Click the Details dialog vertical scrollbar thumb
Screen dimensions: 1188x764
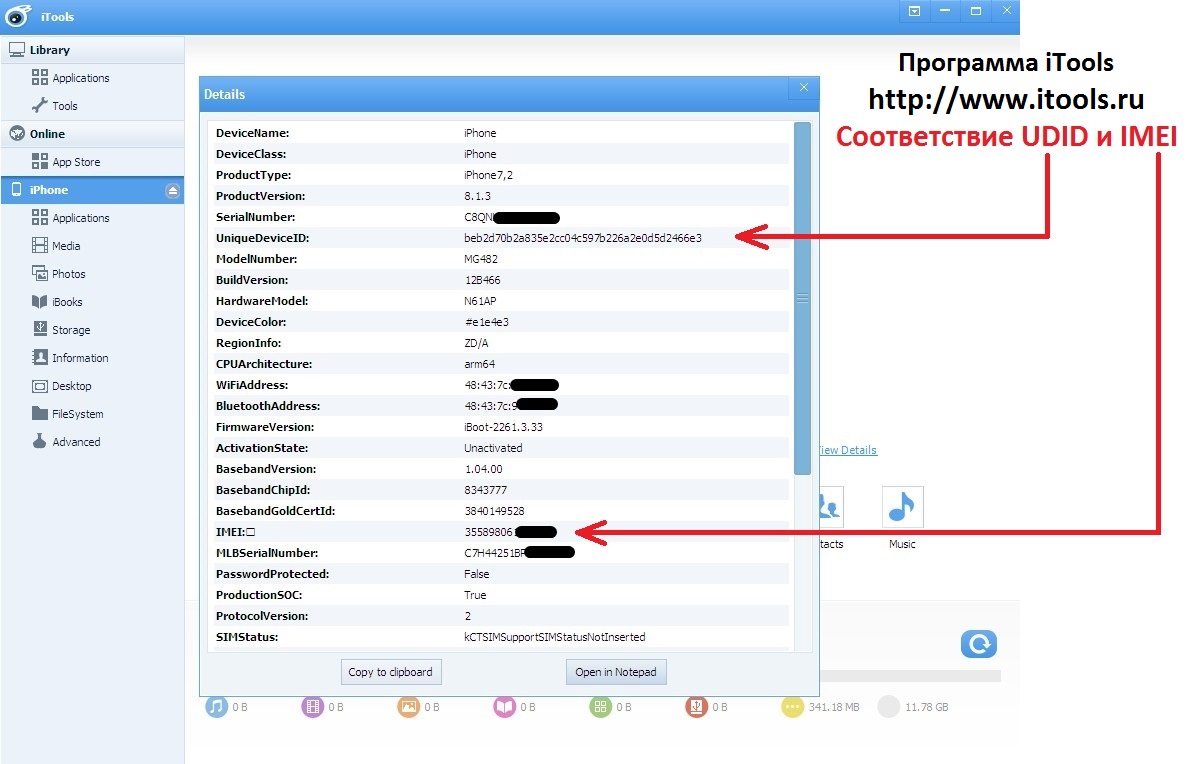point(802,298)
